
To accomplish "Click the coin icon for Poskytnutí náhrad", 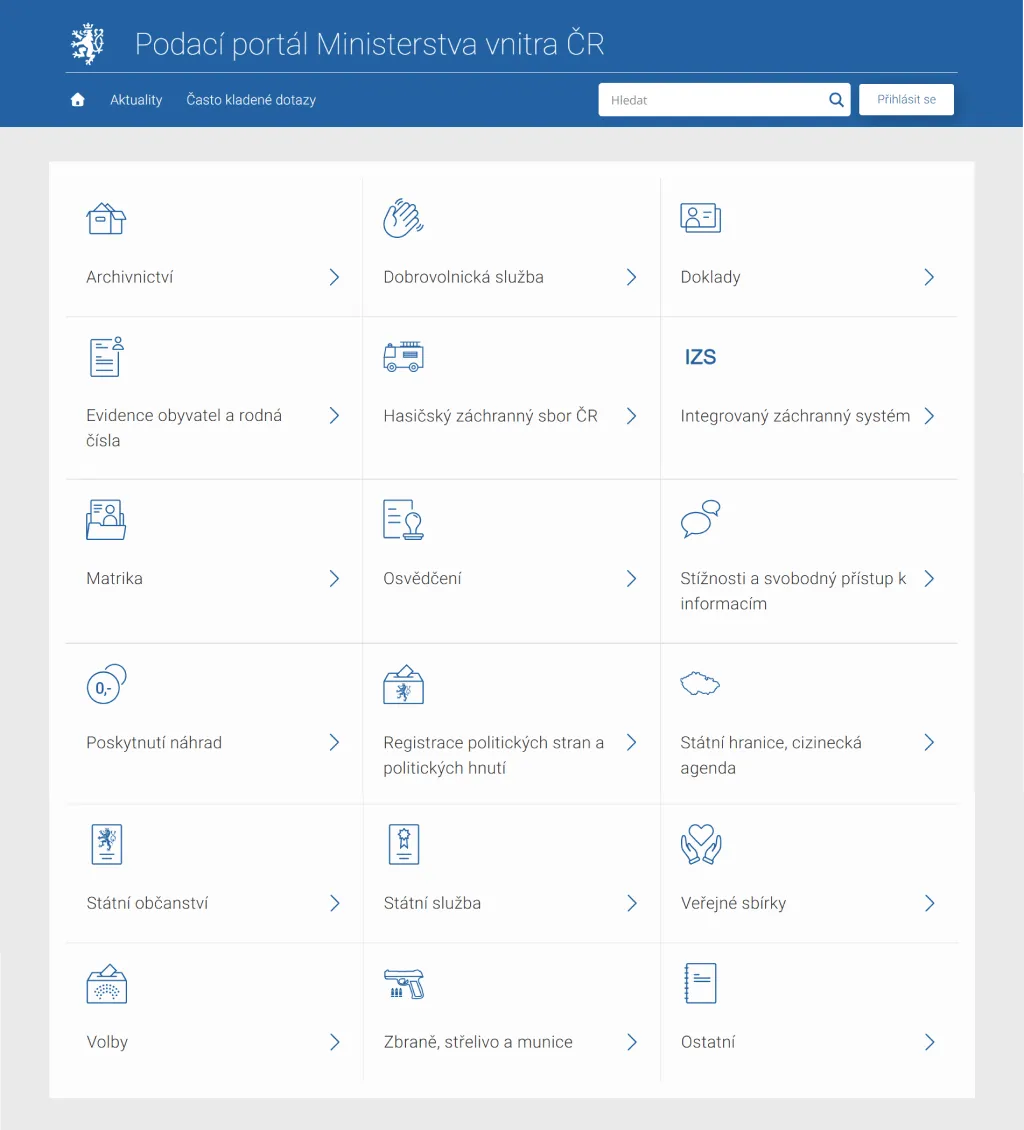I will 107,684.
